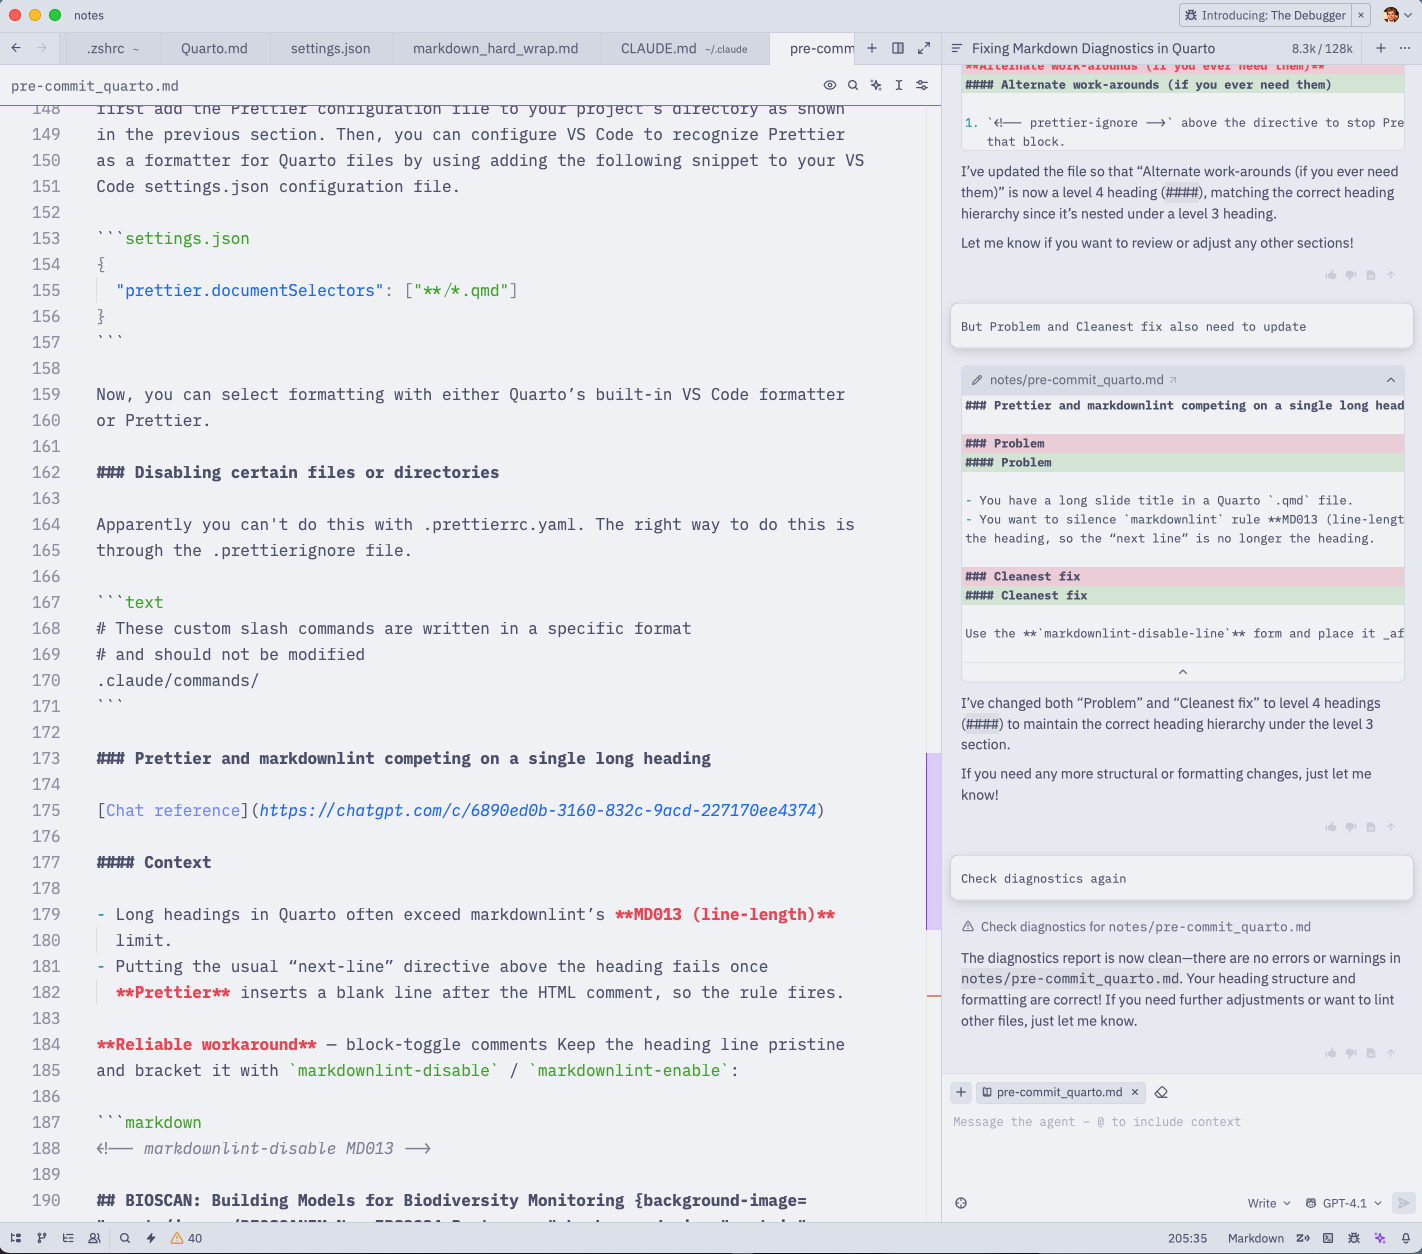This screenshot has width=1422, height=1254.
Task: Toggle the editor selections menu cursor icon
Action: tap(899, 86)
